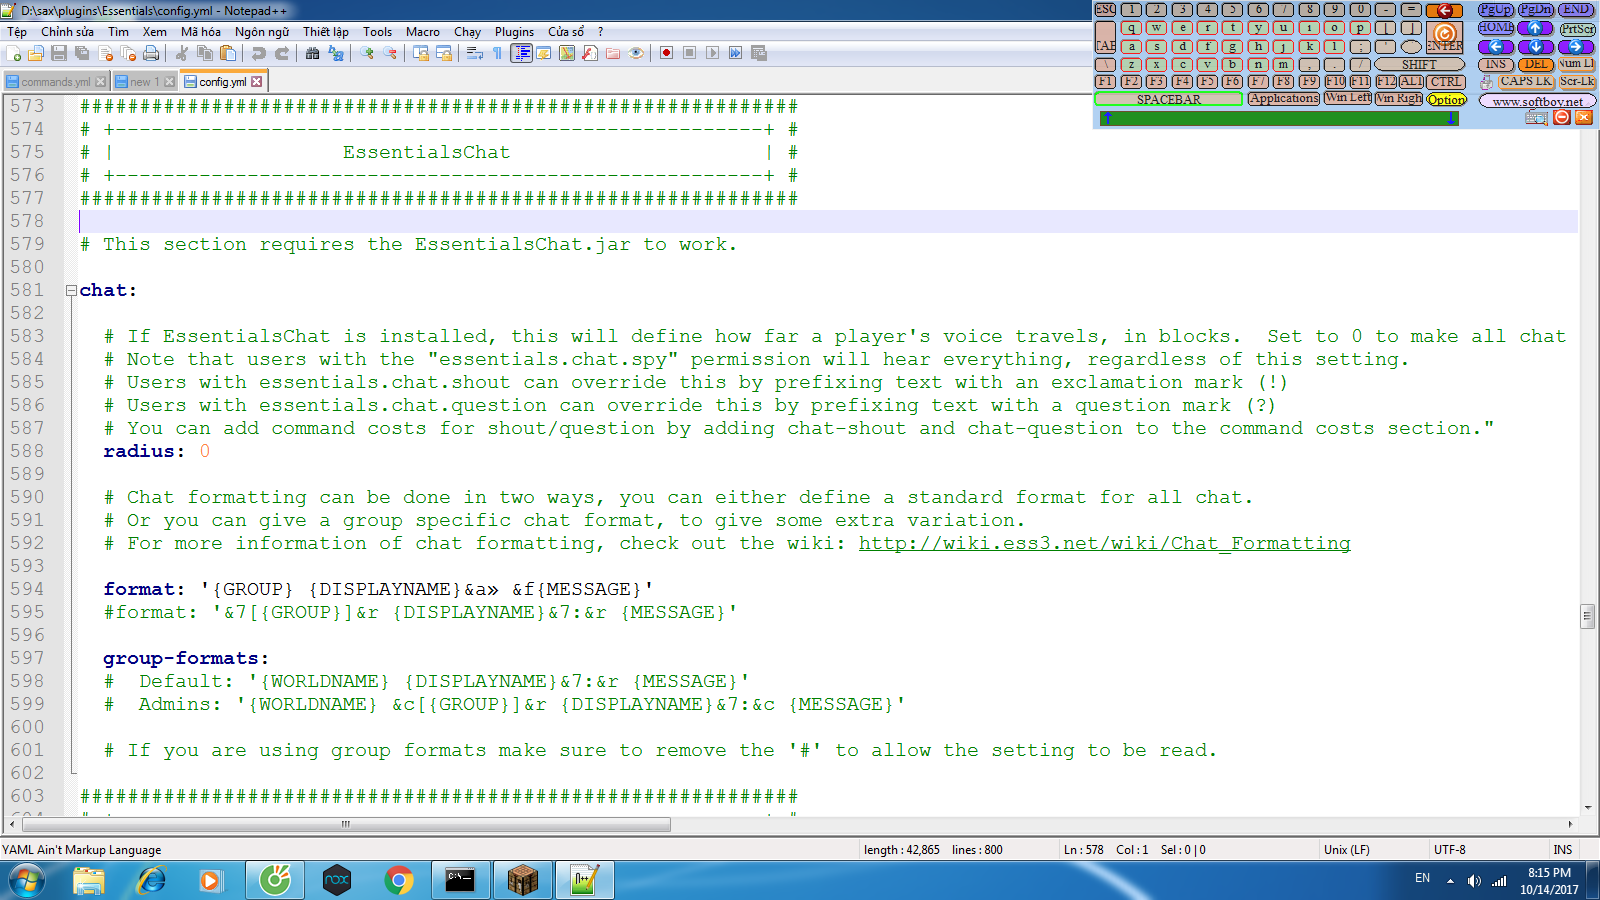Click the Cut scissors icon
Image resolution: width=1600 pixels, height=900 pixels.
click(182, 53)
